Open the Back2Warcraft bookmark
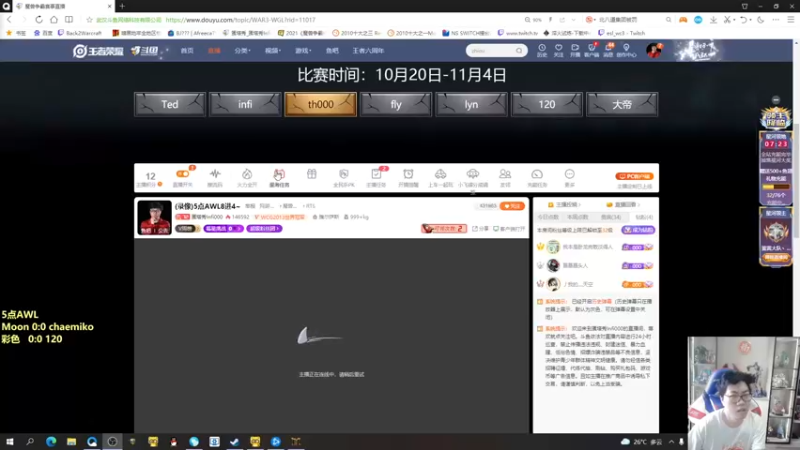 coord(80,33)
